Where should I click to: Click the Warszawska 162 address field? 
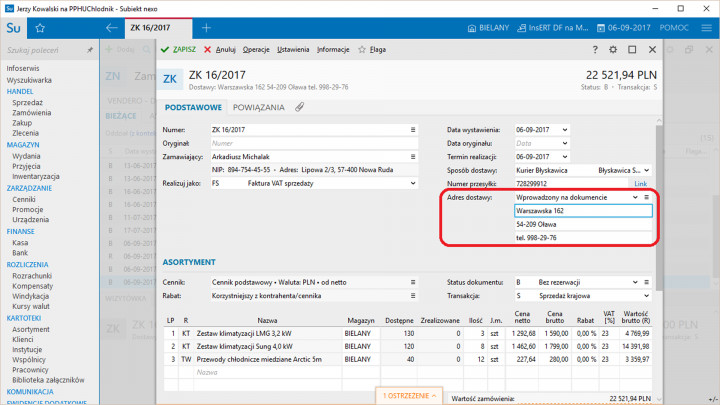click(581, 211)
